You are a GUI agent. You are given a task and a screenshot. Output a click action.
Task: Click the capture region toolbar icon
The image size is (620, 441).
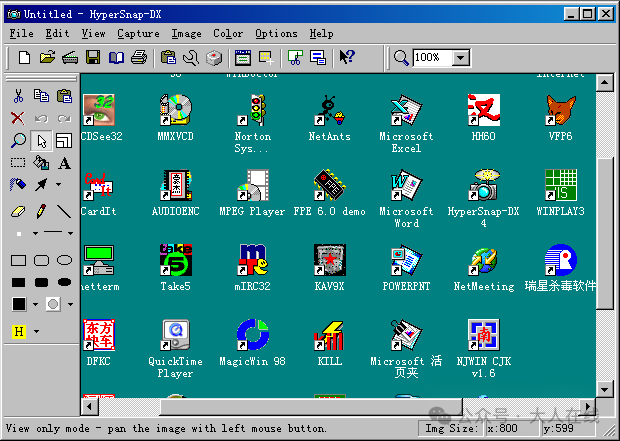[266, 58]
